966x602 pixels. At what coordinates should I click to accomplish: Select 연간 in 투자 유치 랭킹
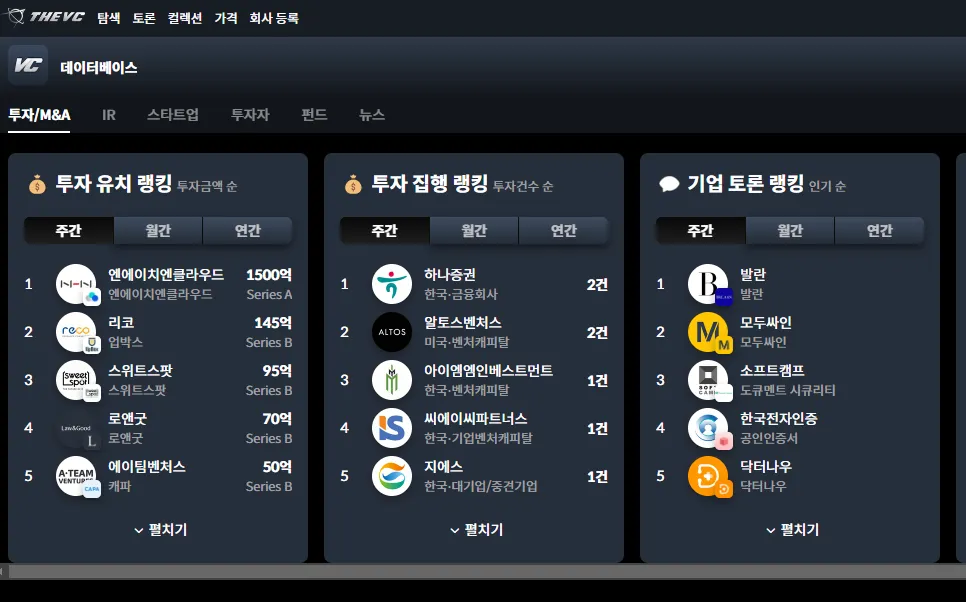click(248, 230)
